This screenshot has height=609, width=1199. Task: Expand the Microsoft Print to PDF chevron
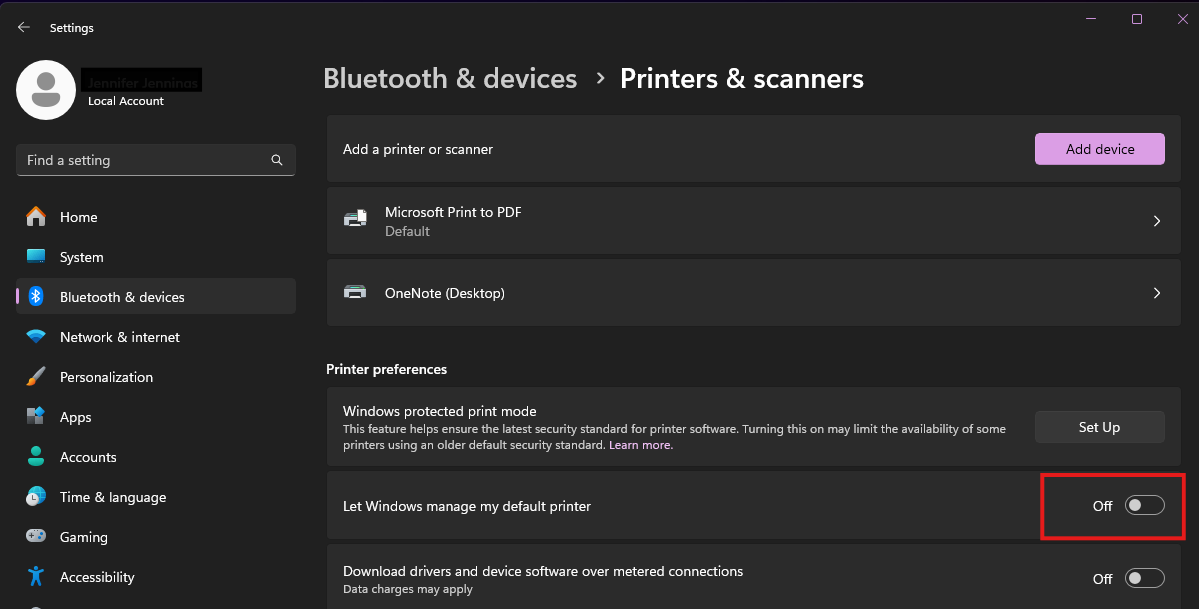pos(1157,221)
